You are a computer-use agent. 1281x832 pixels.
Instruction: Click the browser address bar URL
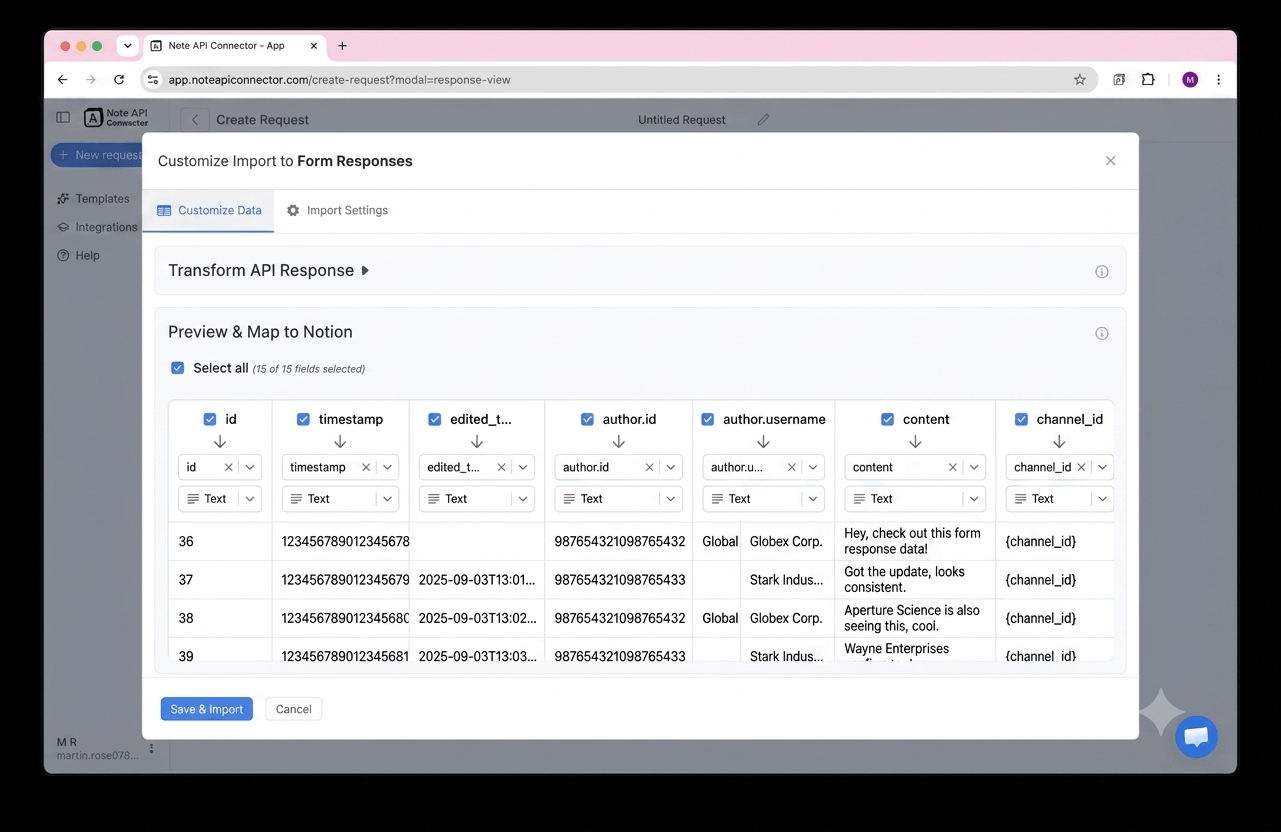point(340,80)
